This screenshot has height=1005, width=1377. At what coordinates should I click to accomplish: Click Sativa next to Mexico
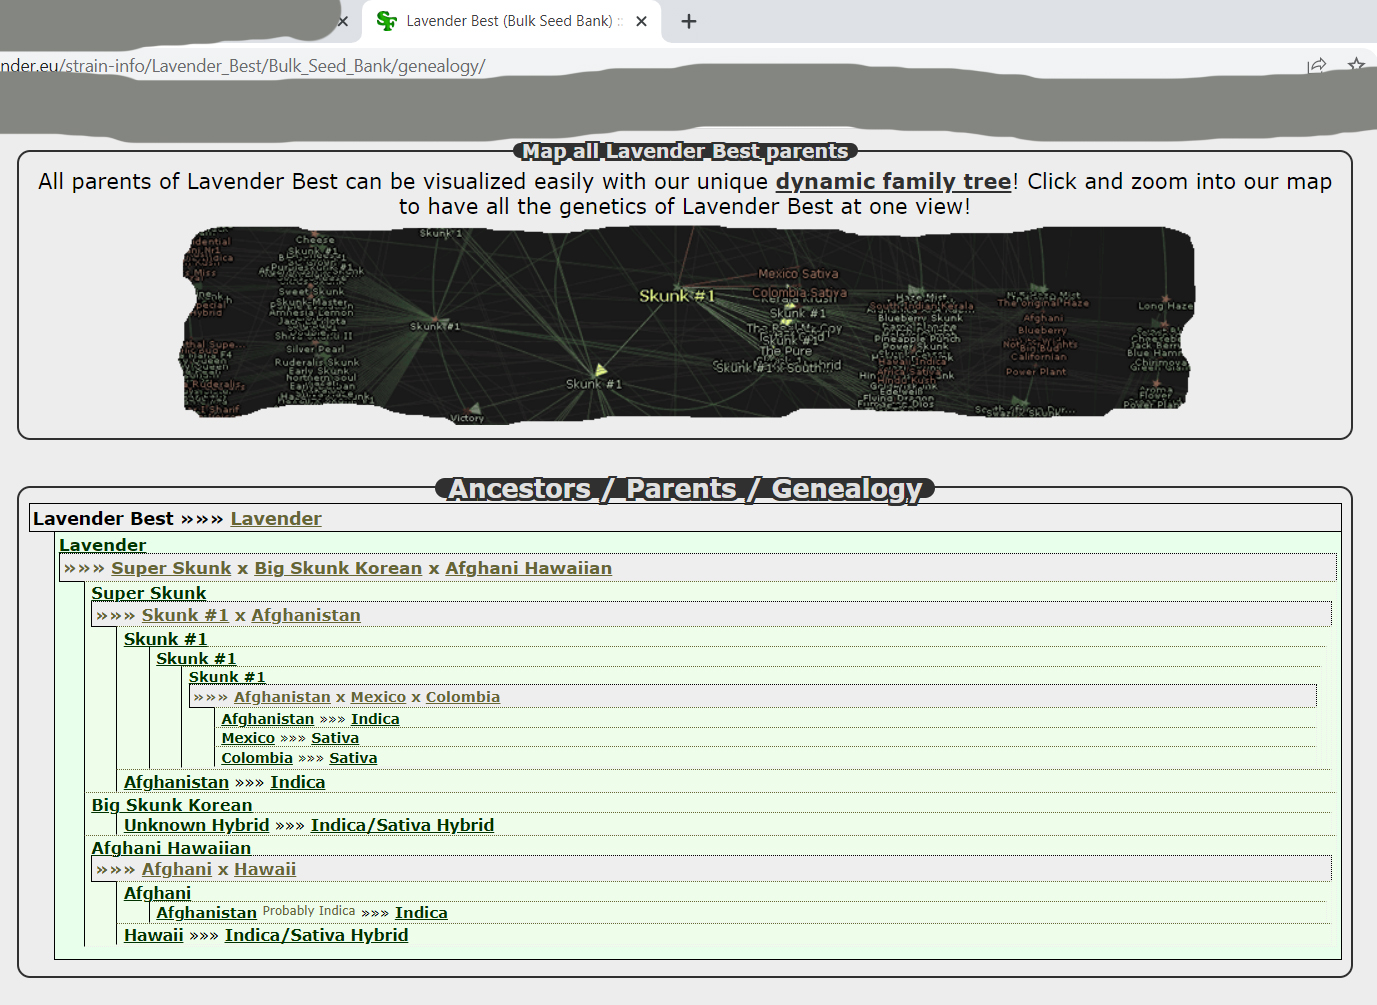tap(335, 738)
